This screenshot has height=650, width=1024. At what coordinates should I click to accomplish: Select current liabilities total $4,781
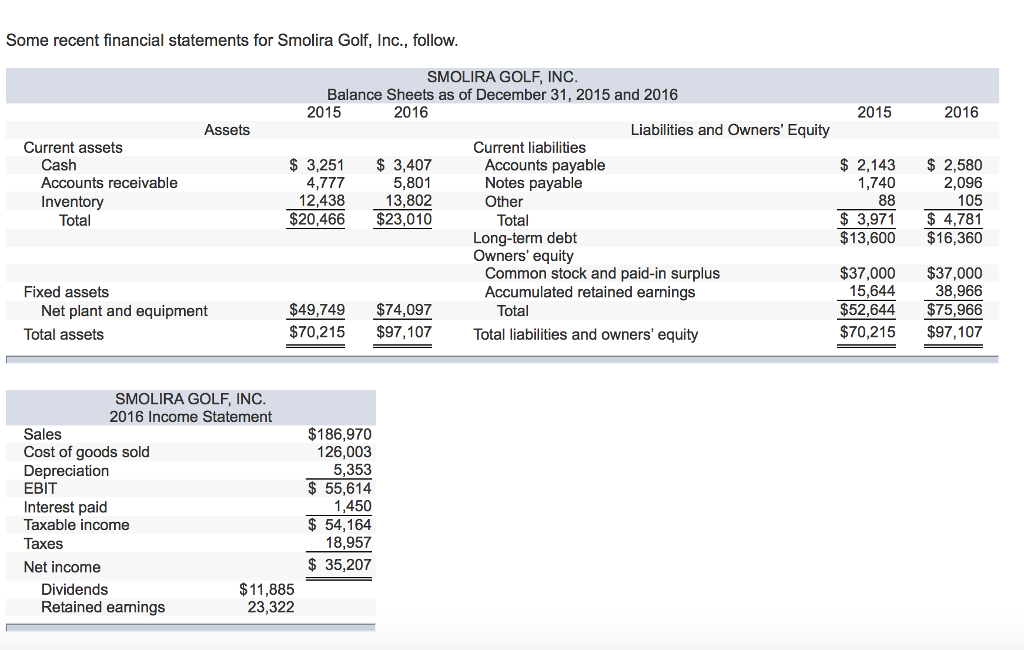pos(954,219)
